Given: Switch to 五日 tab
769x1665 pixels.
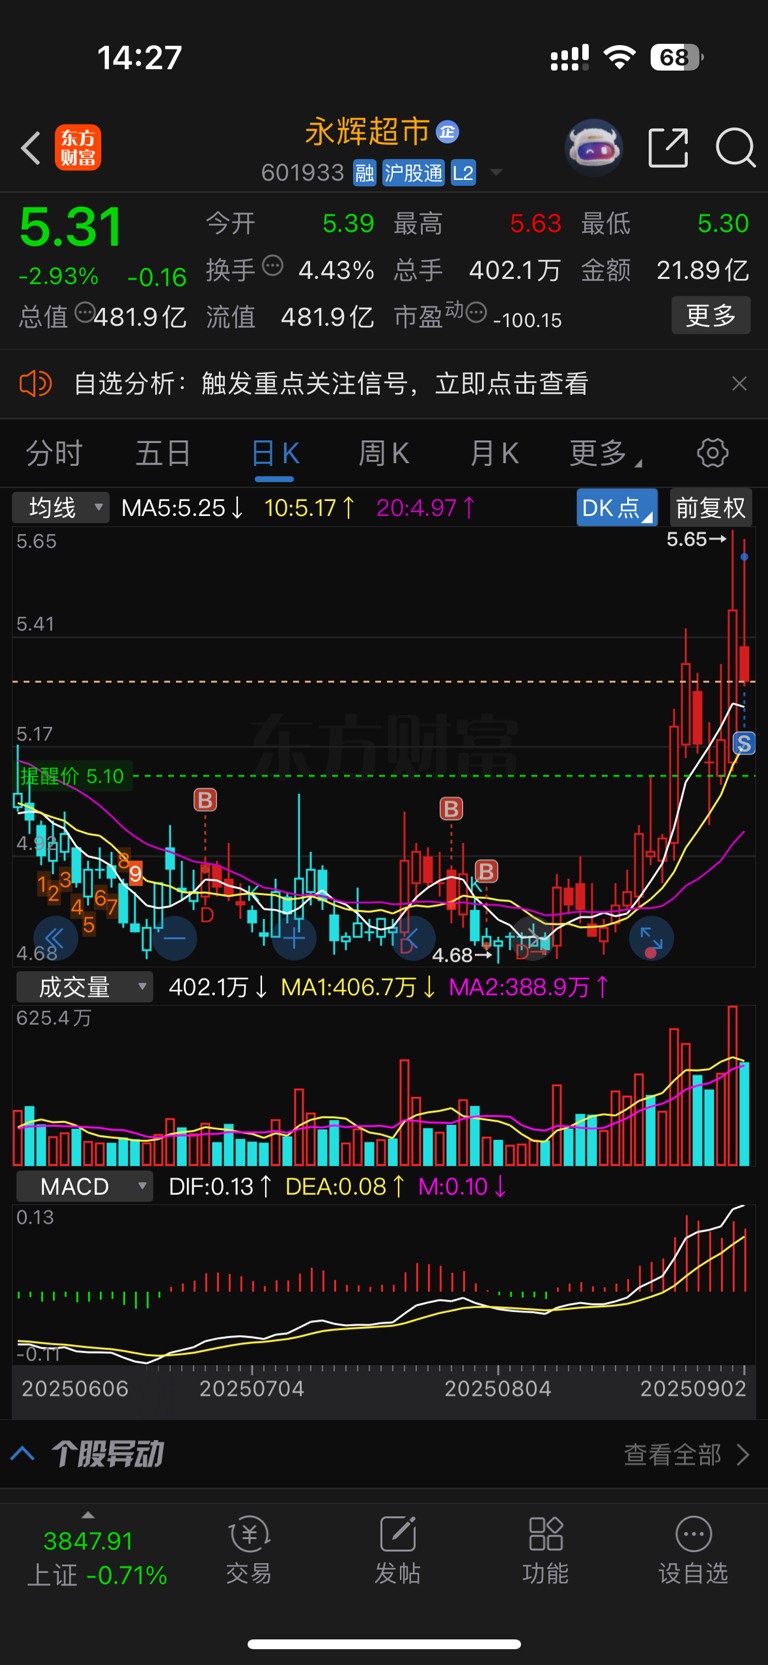Looking at the screenshot, I should [x=163, y=454].
